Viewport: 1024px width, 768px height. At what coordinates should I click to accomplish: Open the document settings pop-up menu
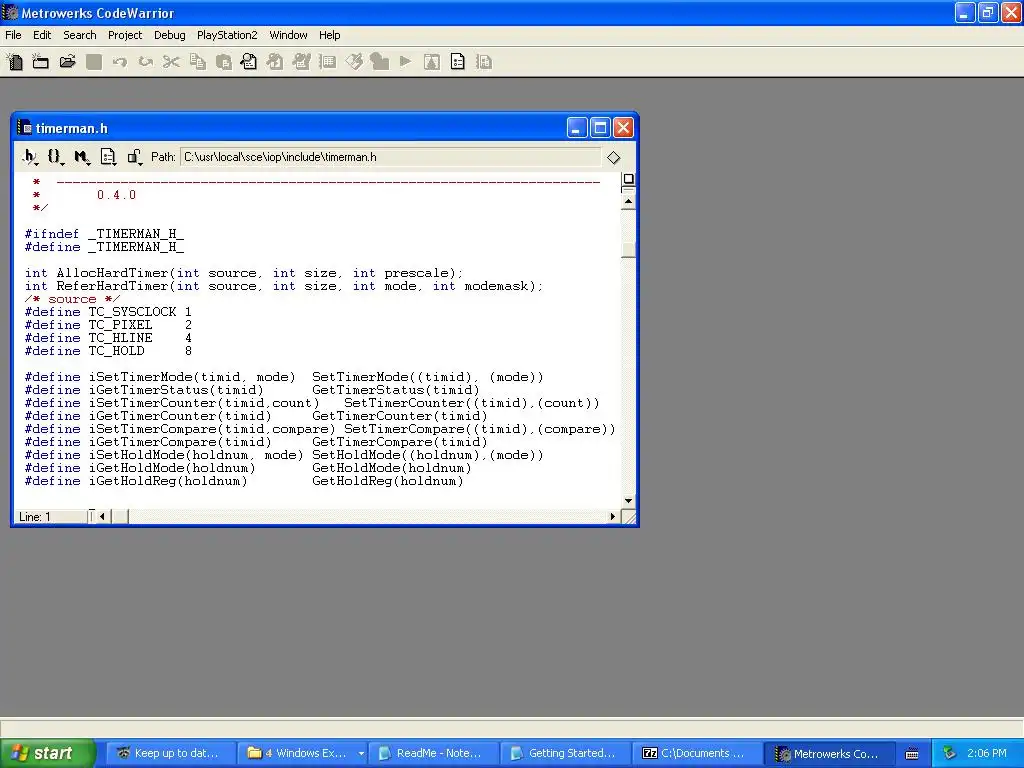coord(108,157)
